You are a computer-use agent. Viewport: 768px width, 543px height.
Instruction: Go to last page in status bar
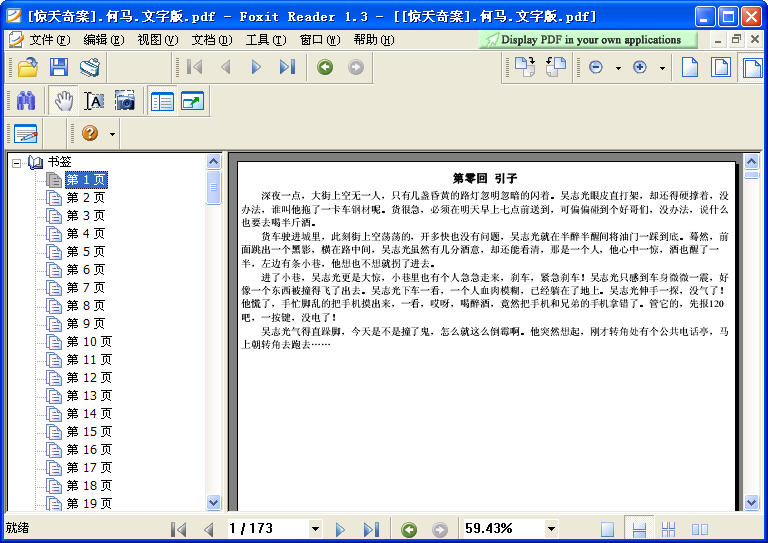(371, 529)
